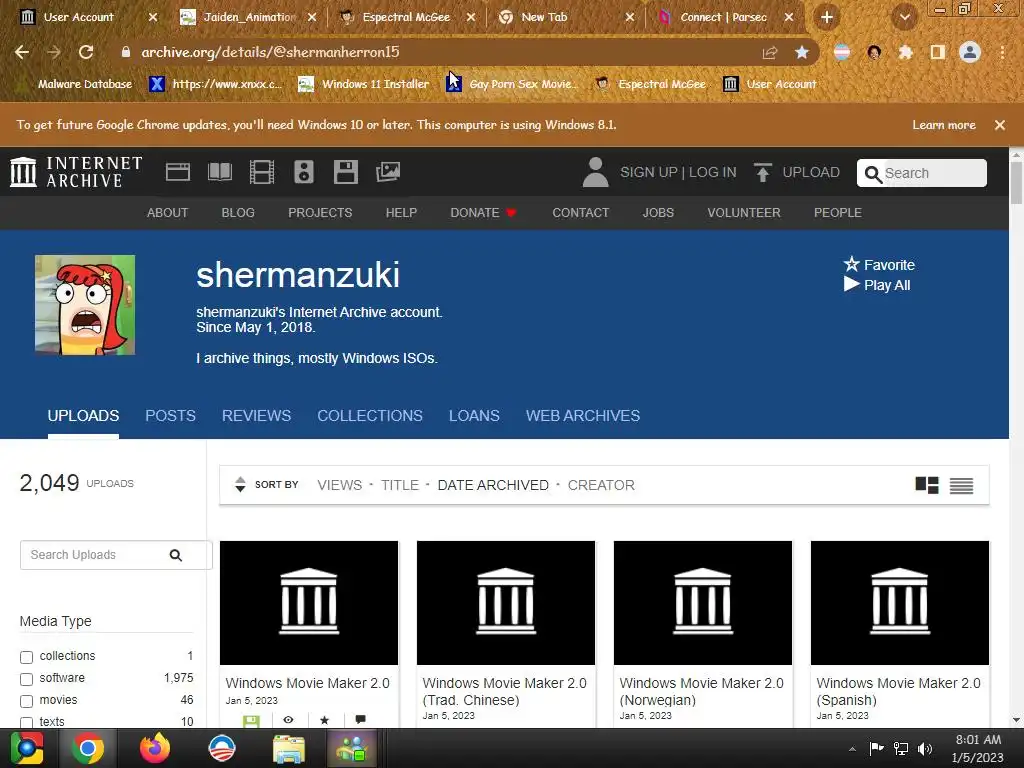Open the COLLECTIONS tab
The image size is (1024, 768).
[x=370, y=416]
